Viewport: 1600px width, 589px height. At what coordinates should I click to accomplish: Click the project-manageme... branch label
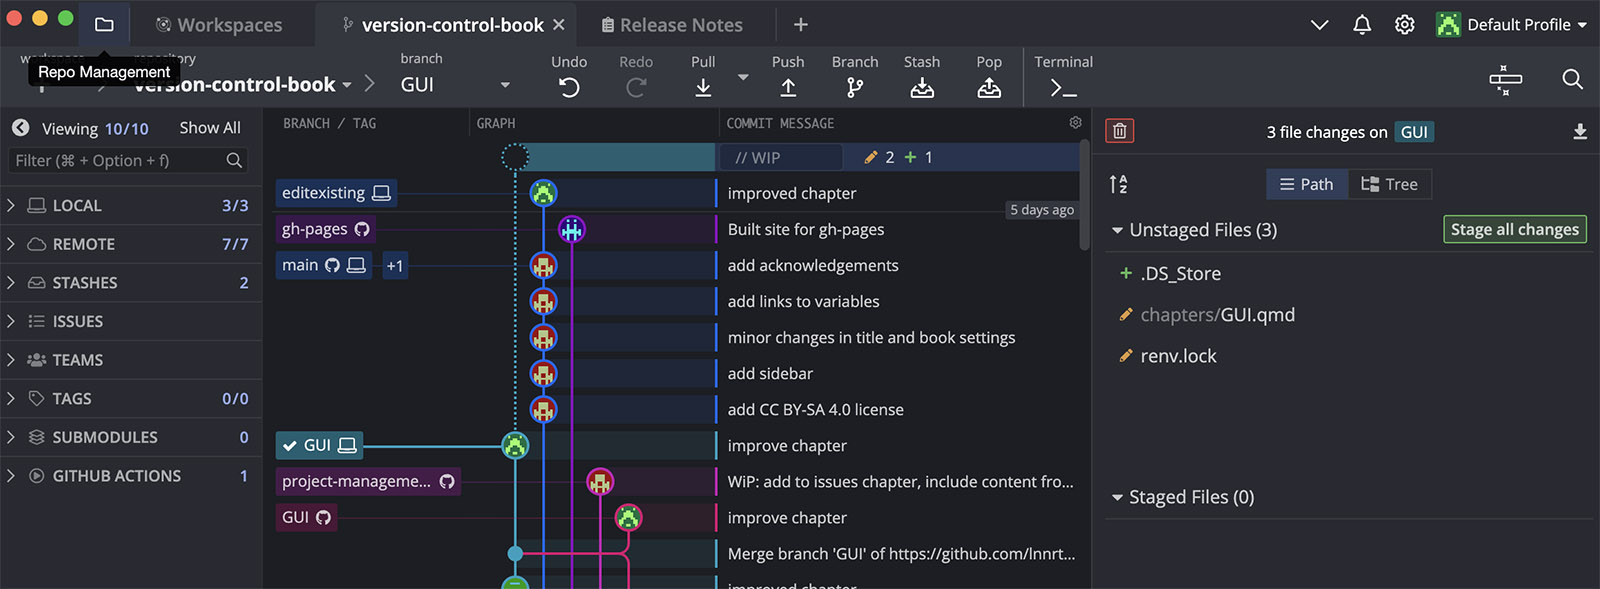point(368,481)
